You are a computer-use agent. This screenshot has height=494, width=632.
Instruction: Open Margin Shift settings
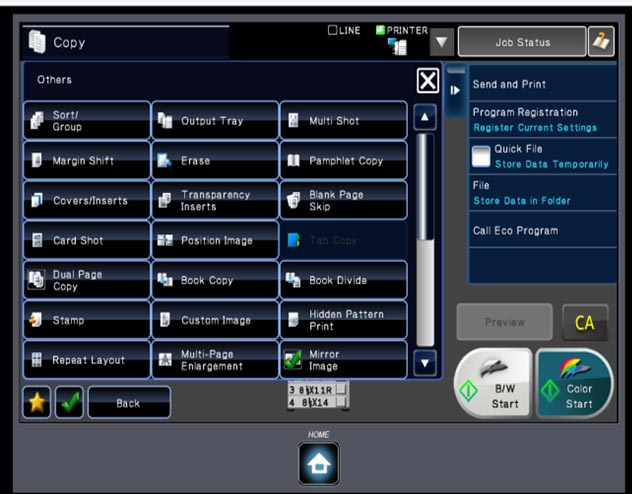pyautogui.click(x=87, y=160)
